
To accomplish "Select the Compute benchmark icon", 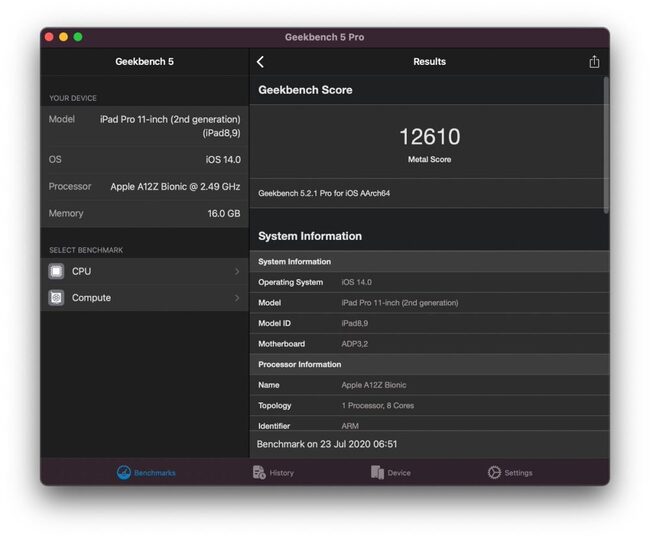I will (x=56, y=298).
